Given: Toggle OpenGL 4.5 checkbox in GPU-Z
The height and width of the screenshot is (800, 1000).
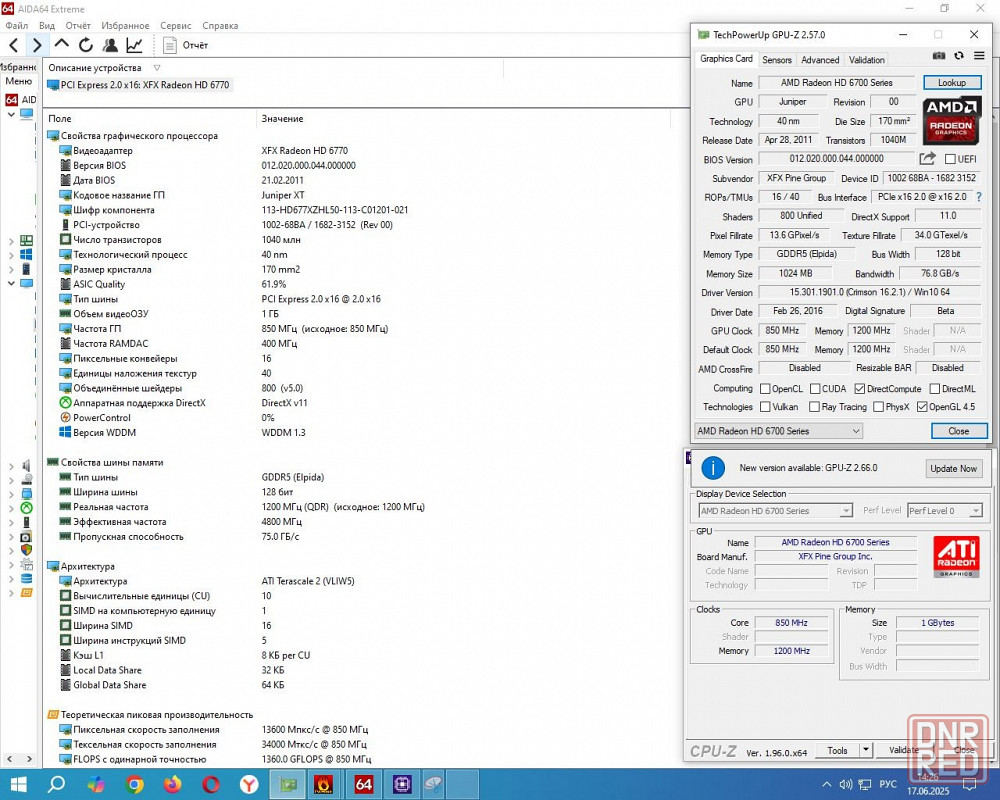Looking at the screenshot, I should tap(922, 406).
